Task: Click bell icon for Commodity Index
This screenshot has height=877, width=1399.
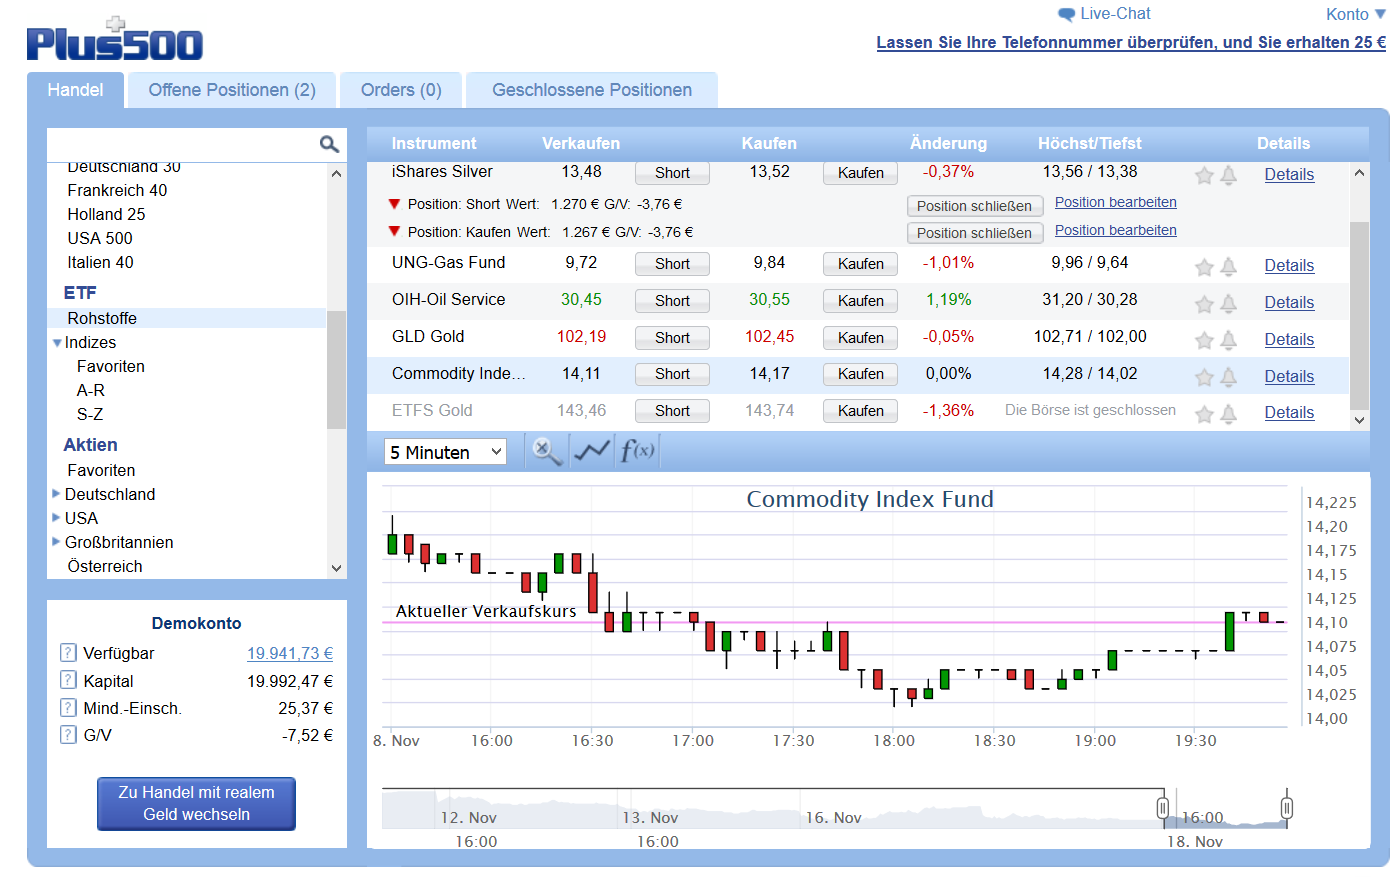Action: coord(1229,378)
